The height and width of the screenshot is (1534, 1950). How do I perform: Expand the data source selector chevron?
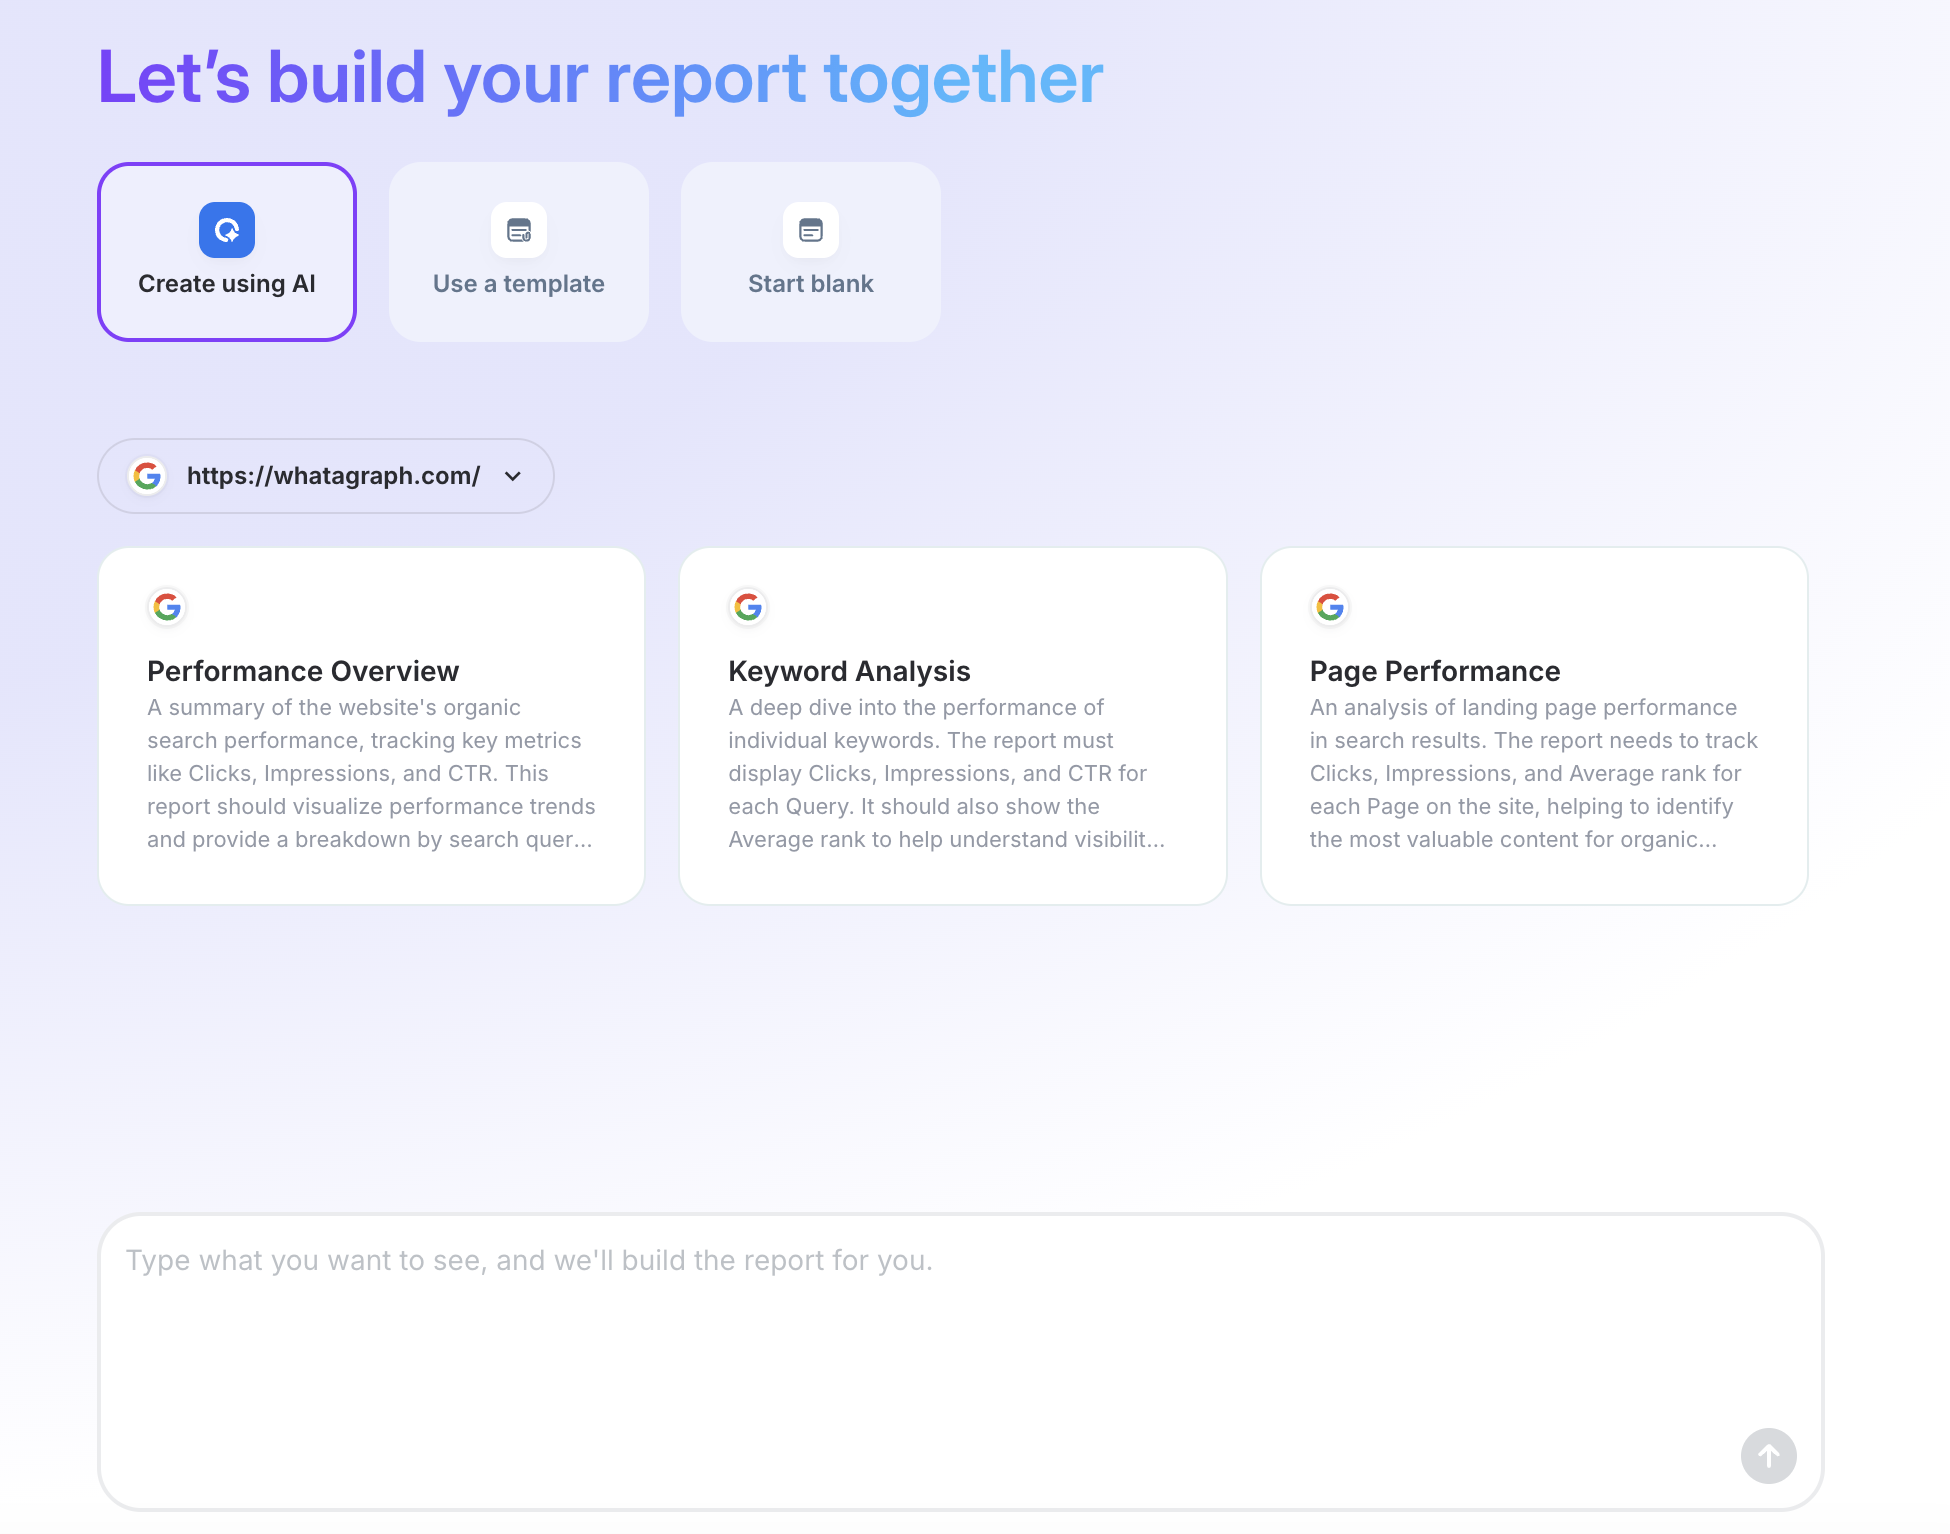513,477
